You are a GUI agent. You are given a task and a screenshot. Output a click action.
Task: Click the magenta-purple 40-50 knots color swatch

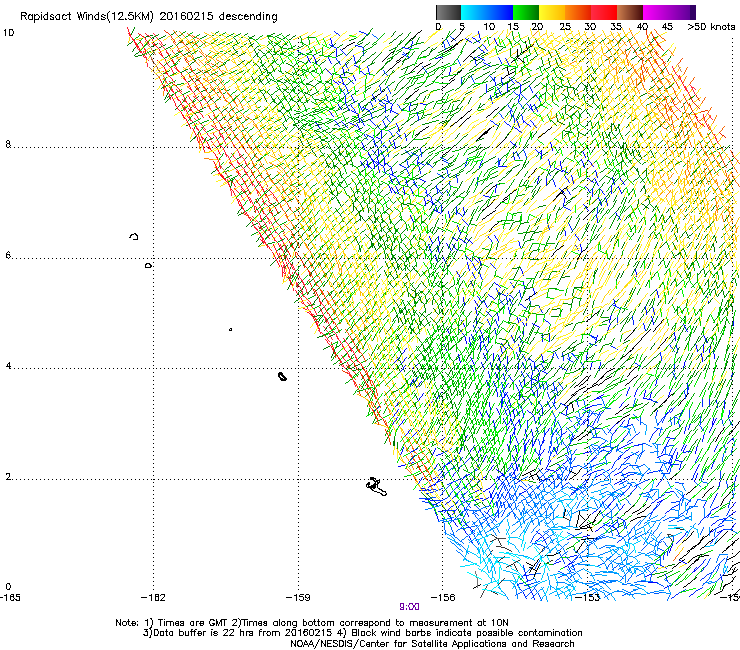coord(669,12)
